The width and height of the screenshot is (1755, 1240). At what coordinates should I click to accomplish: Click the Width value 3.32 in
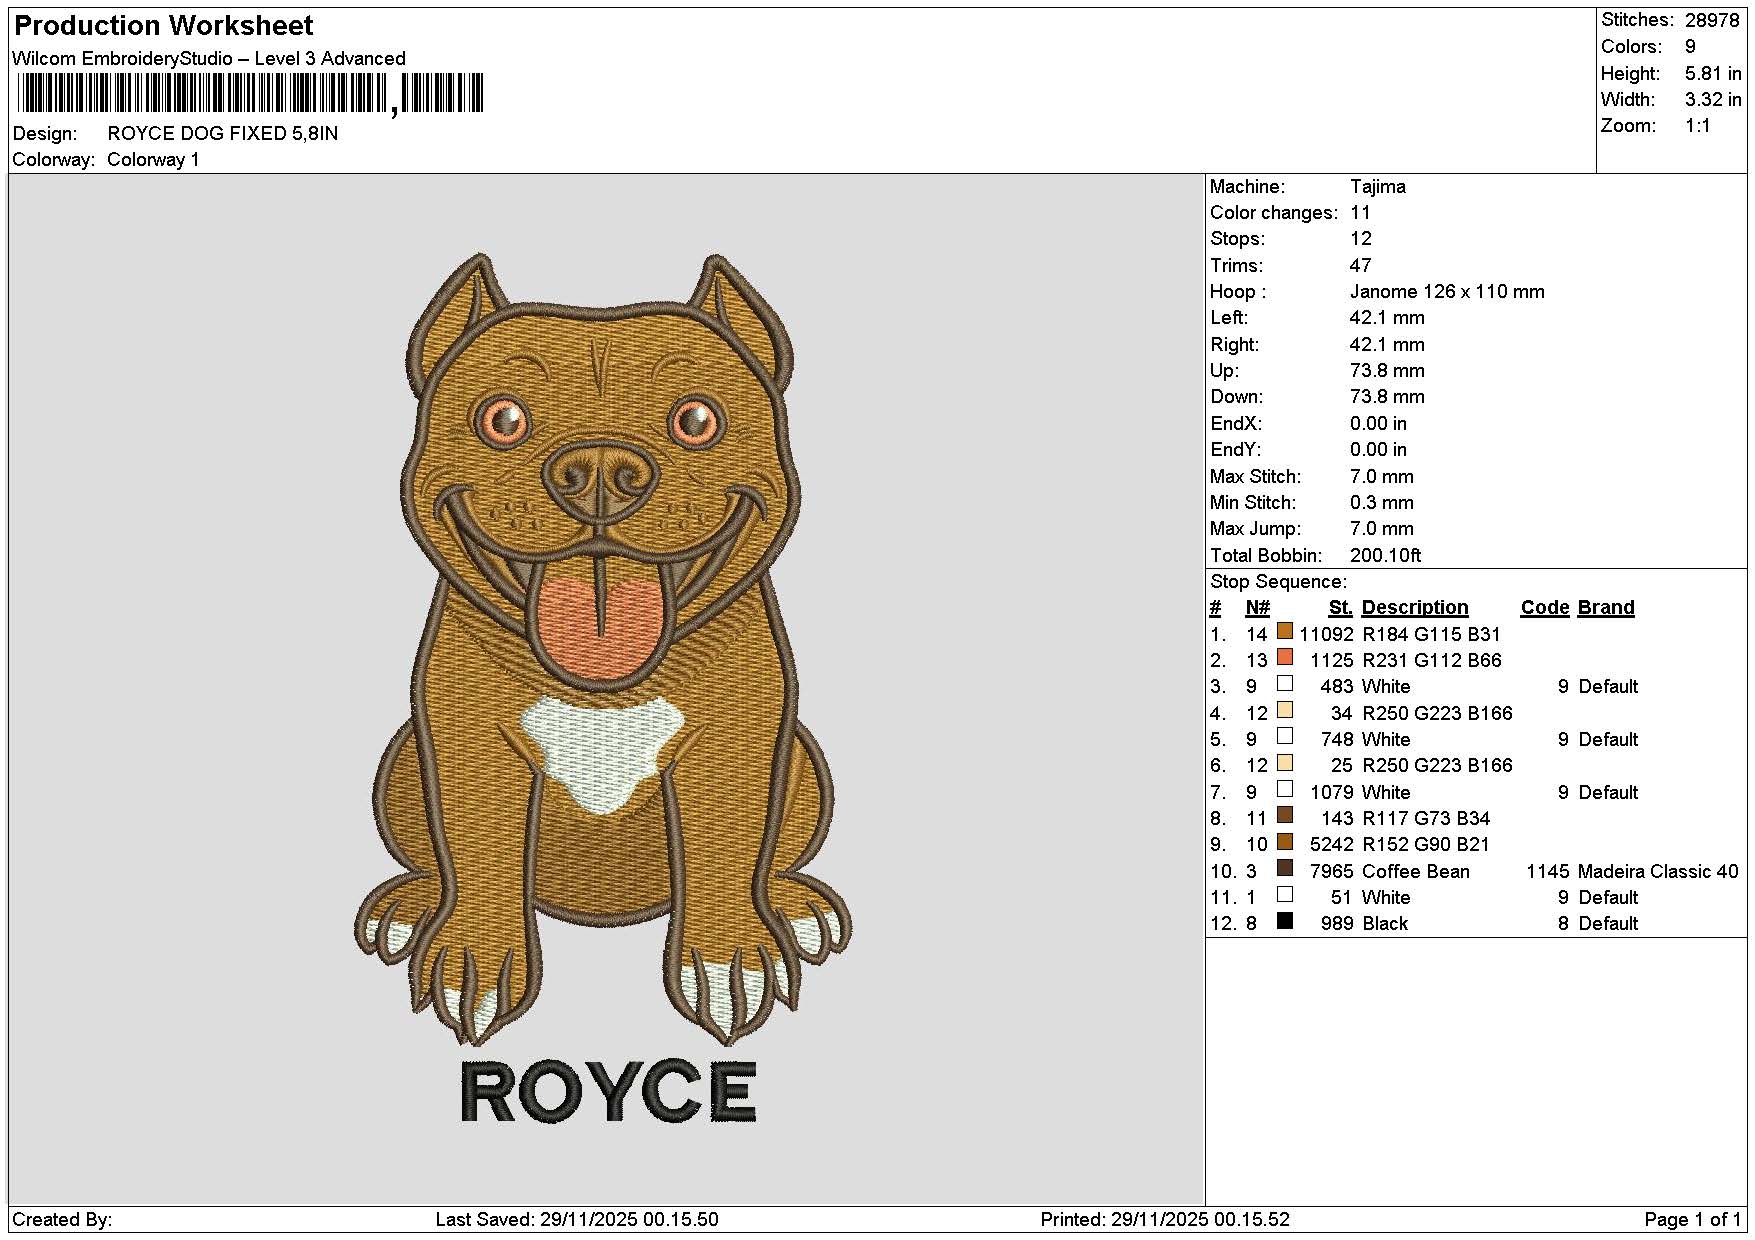[x=1713, y=100]
